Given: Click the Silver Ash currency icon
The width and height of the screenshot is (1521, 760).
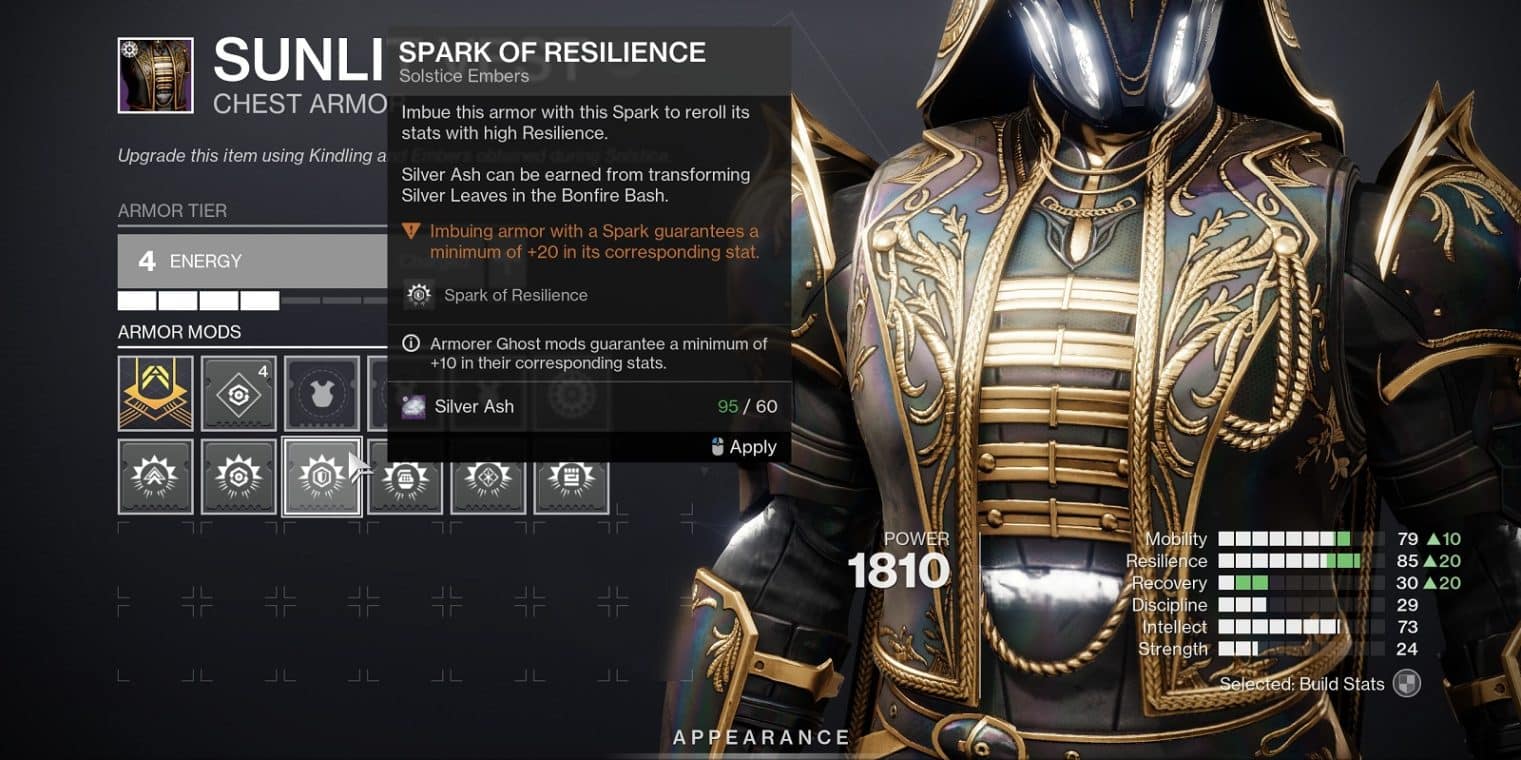Looking at the screenshot, I should point(413,406).
